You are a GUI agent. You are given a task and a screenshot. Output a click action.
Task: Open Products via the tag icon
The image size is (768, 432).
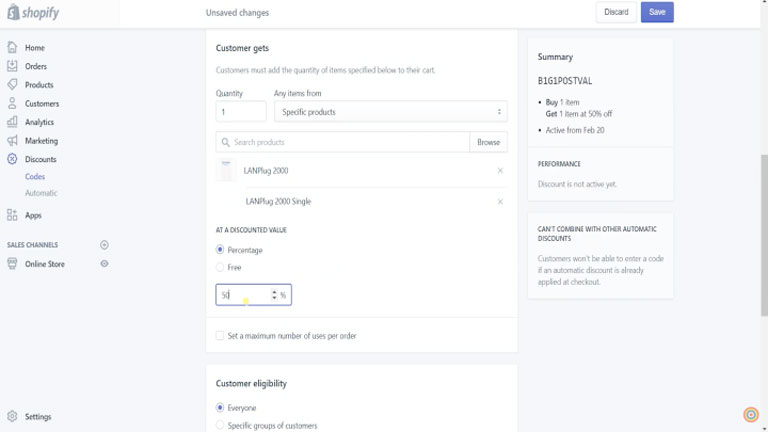[x=12, y=84]
